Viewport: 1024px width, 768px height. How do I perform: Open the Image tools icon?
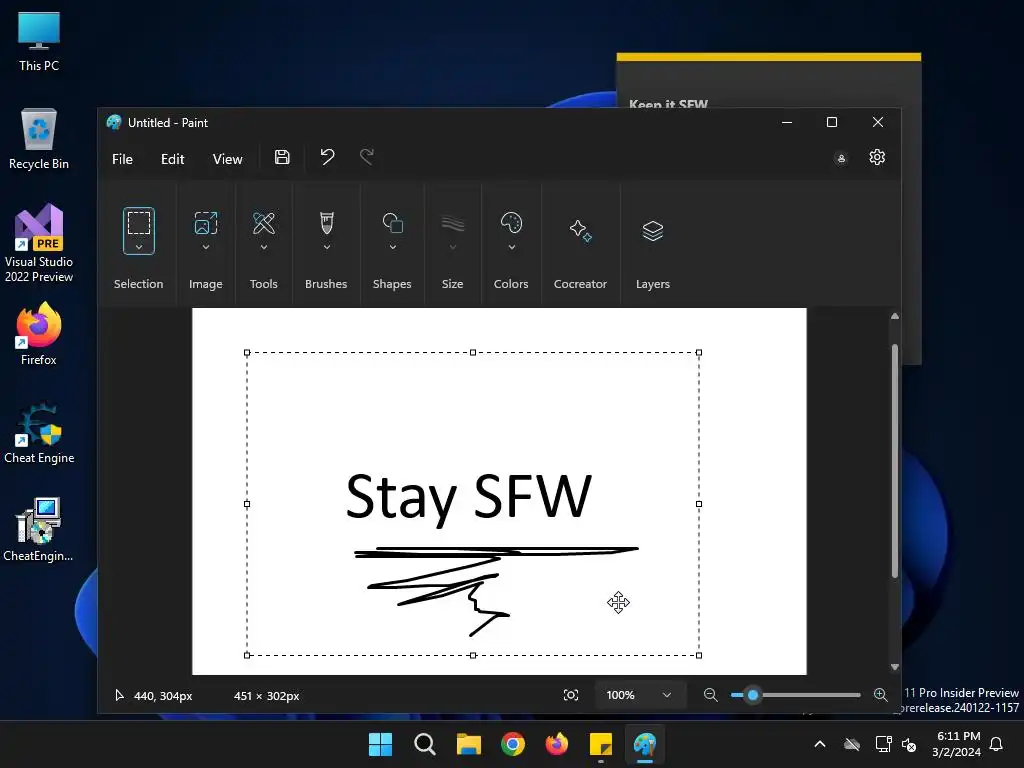coord(206,223)
